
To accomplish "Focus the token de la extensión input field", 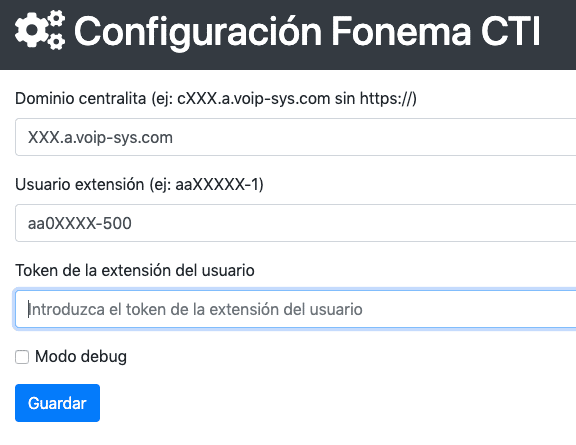I will click(x=295, y=309).
